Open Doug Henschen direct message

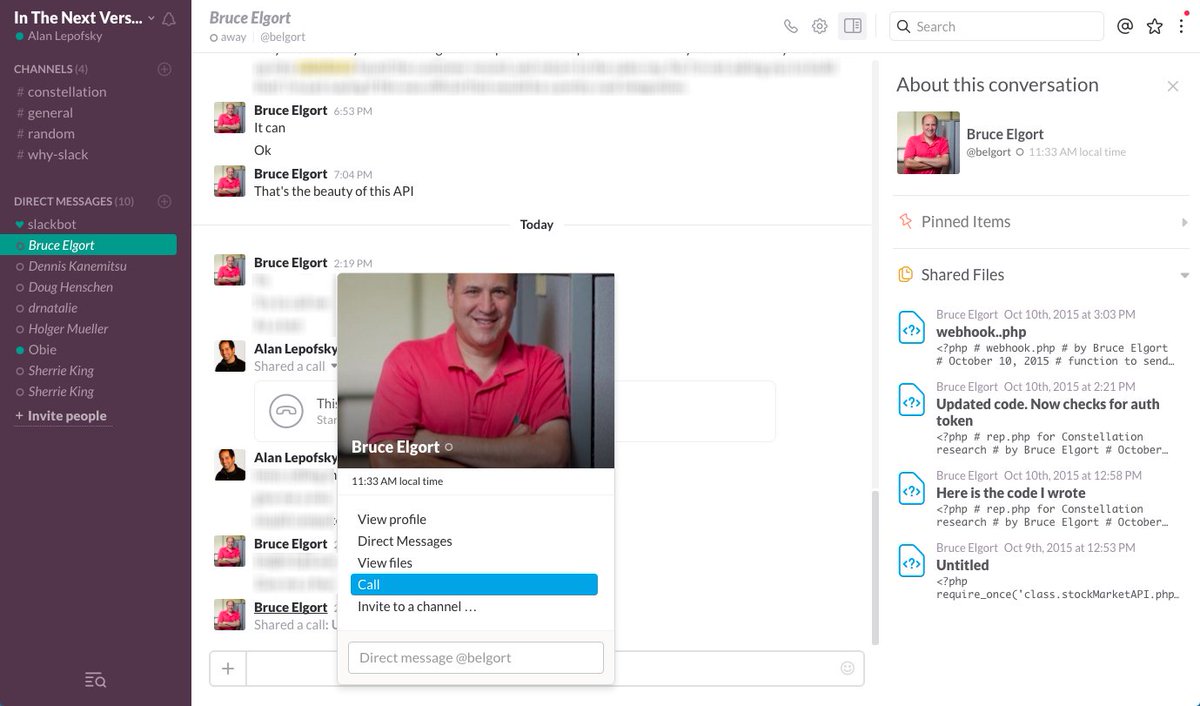pos(65,287)
